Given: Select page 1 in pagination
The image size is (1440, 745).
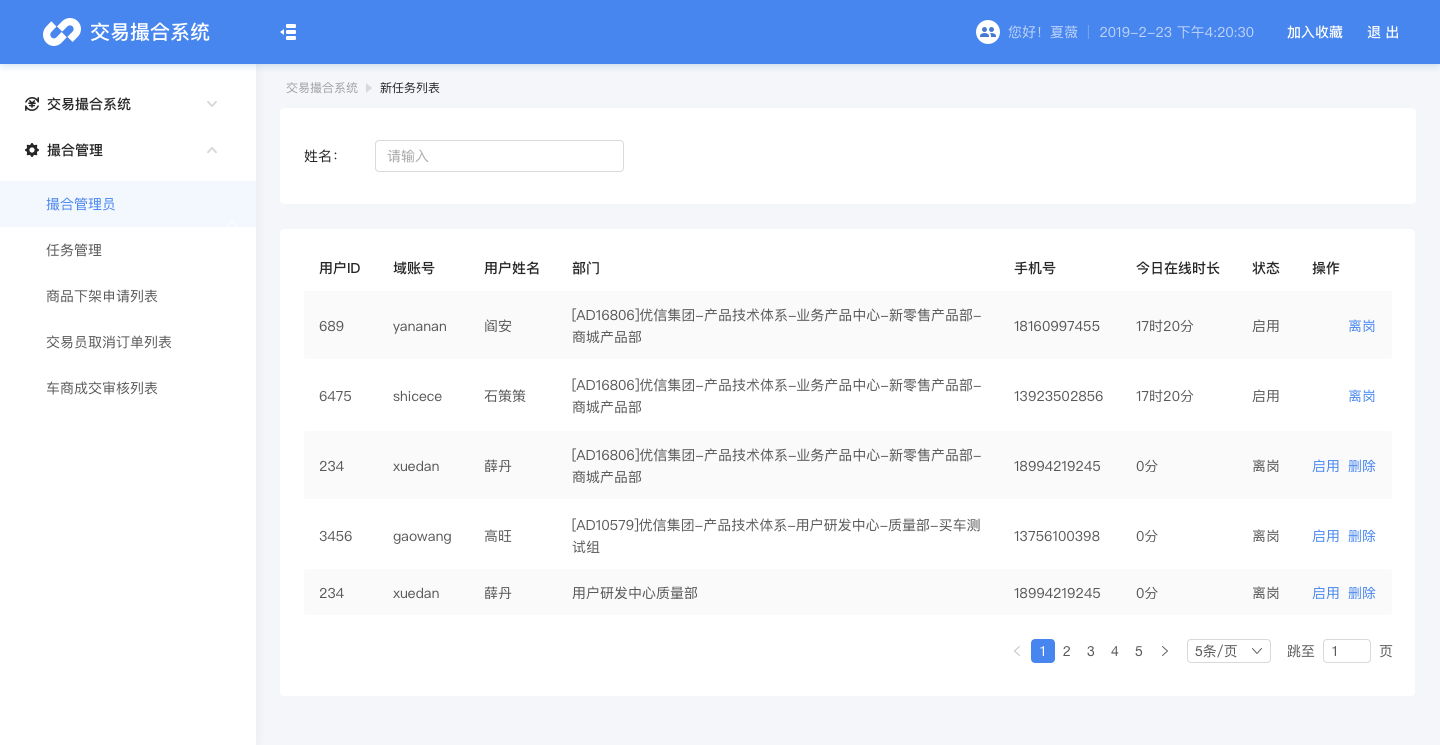Looking at the screenshot, I should tap(1043, 651).
